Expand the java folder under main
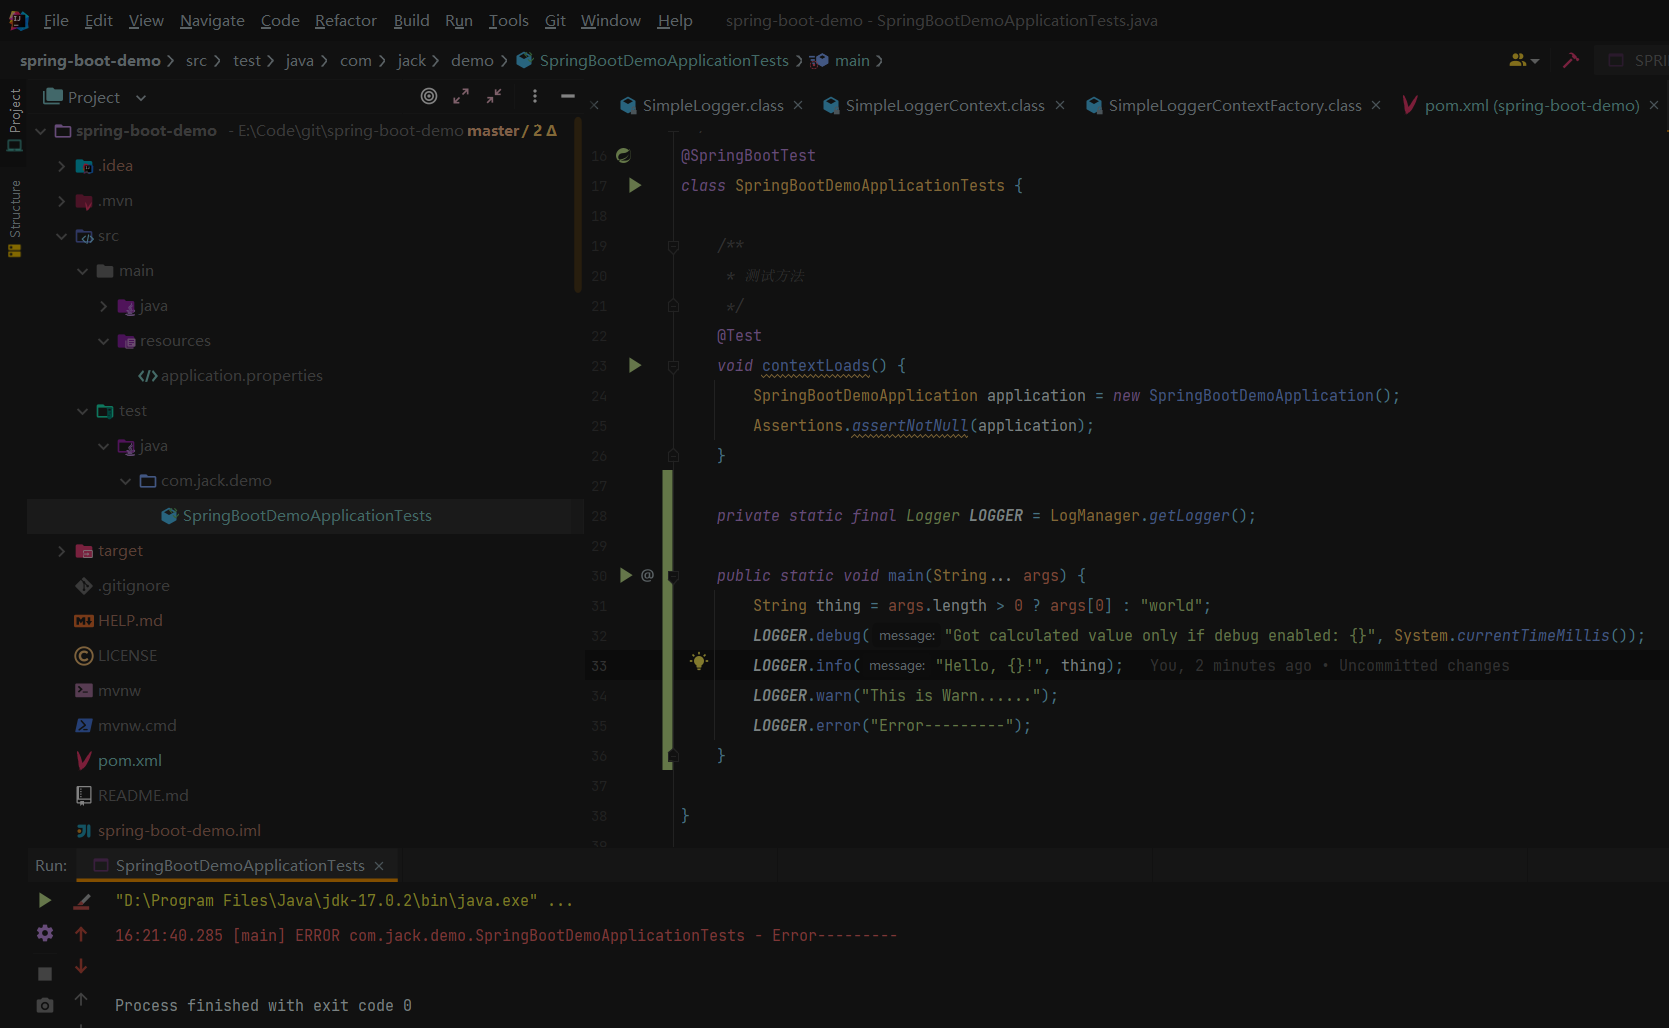Screen dimensions: 1669x1028 click(x=104, y=306)
